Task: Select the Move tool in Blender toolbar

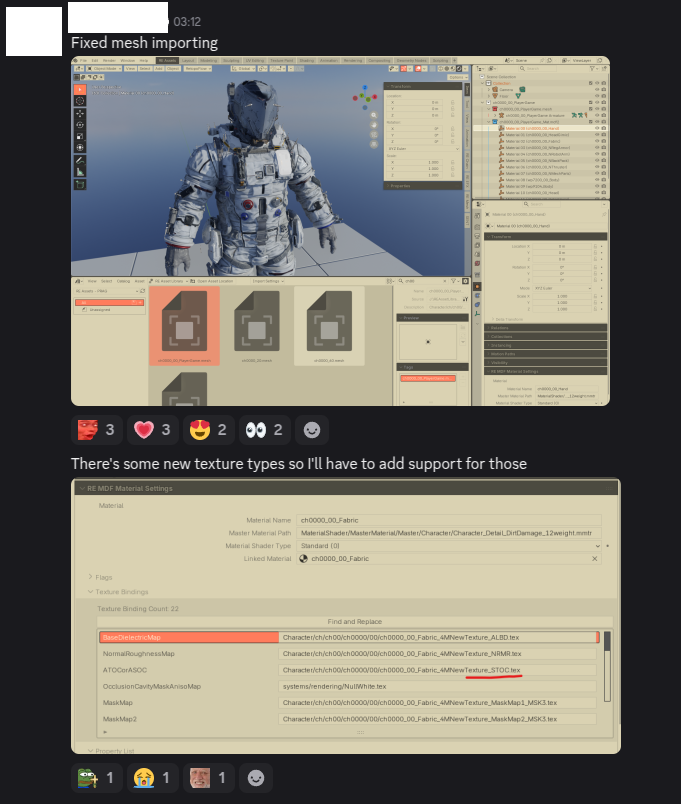Action: pyautogui.click(x=80, y=113)
